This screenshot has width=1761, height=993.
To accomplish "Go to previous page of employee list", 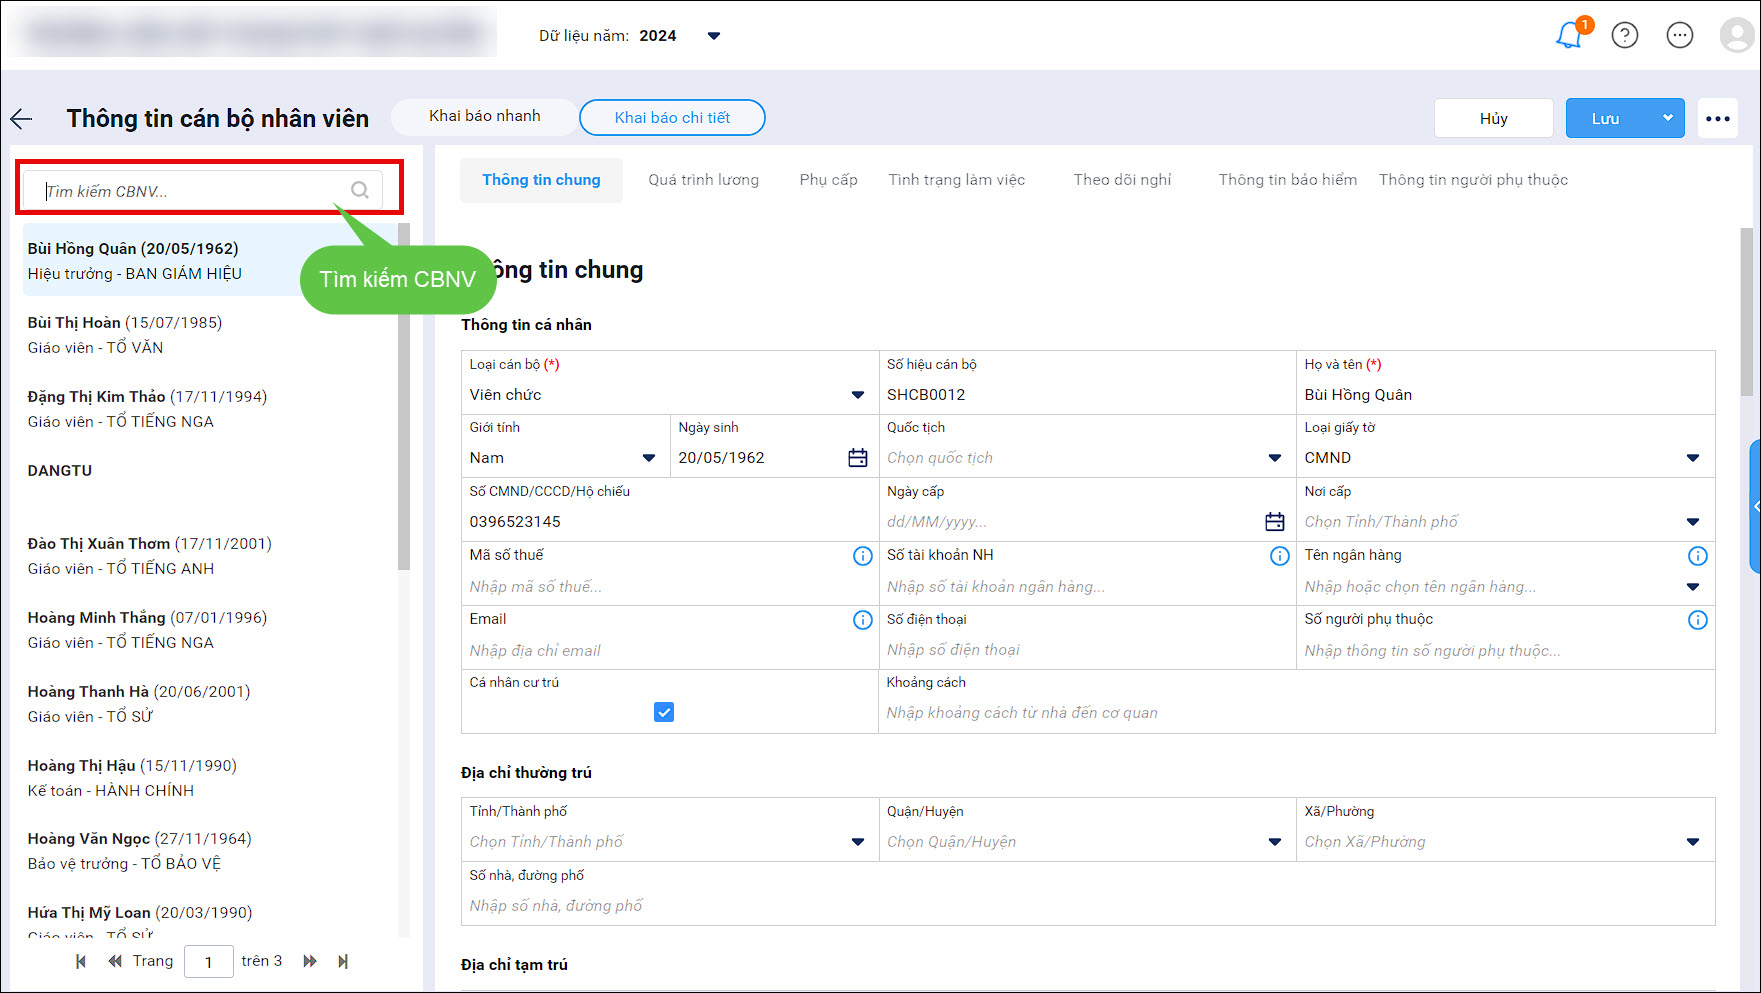I will 115,961.
